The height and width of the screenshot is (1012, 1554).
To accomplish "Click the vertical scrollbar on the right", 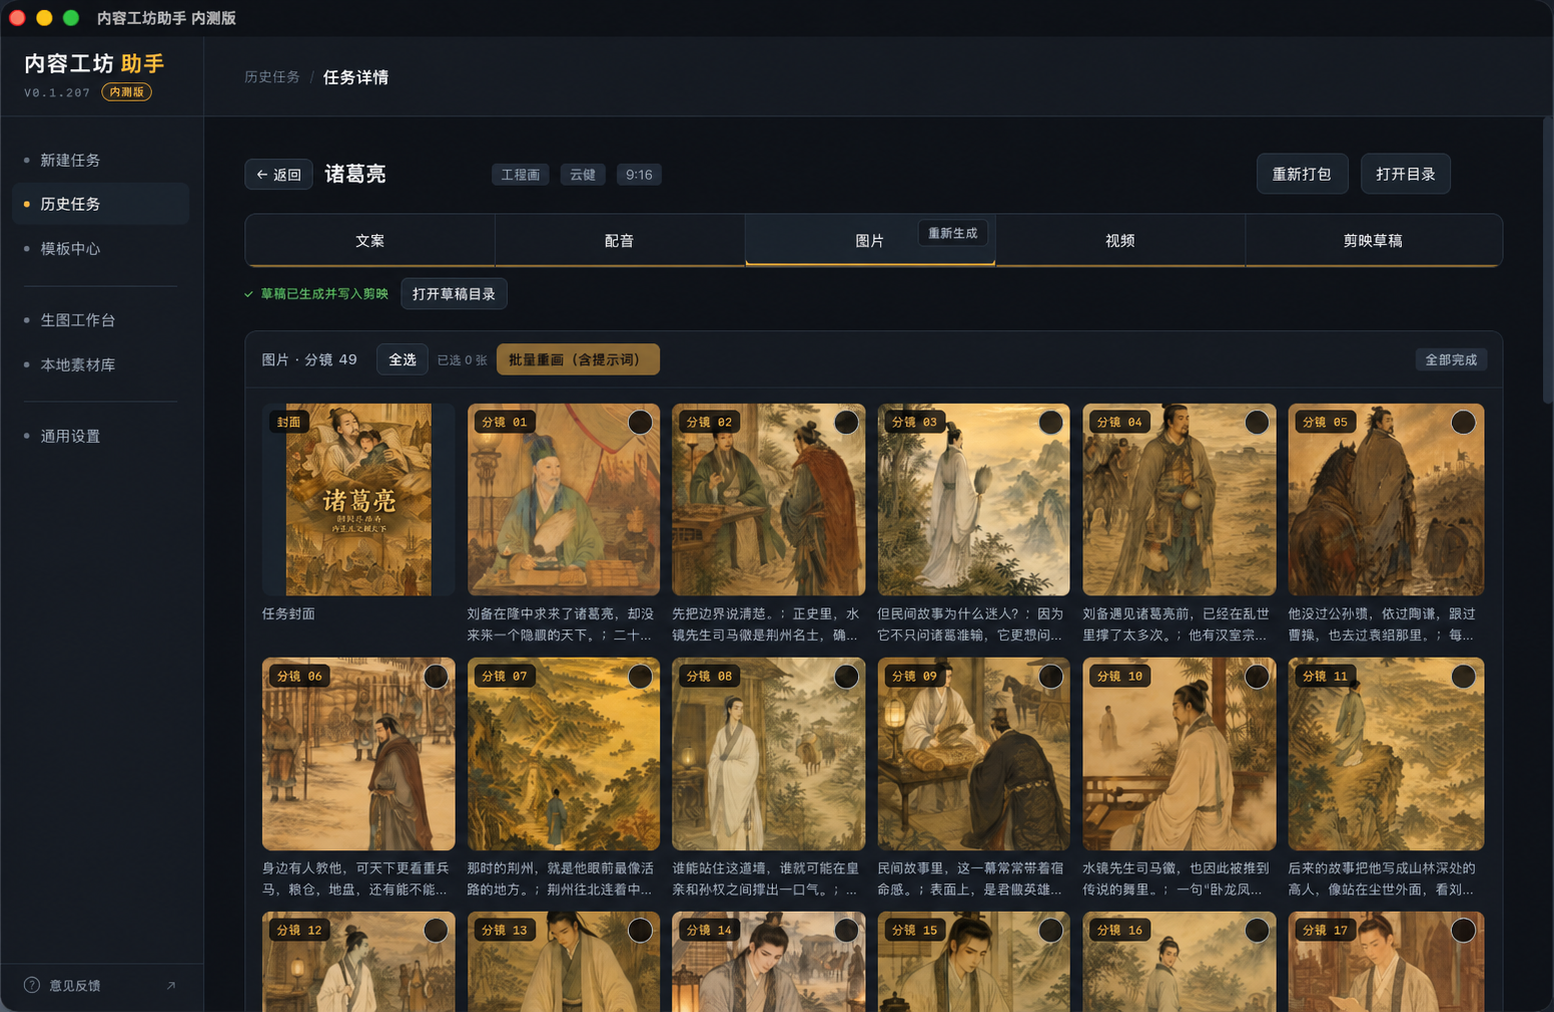I will coord(1546,260).
